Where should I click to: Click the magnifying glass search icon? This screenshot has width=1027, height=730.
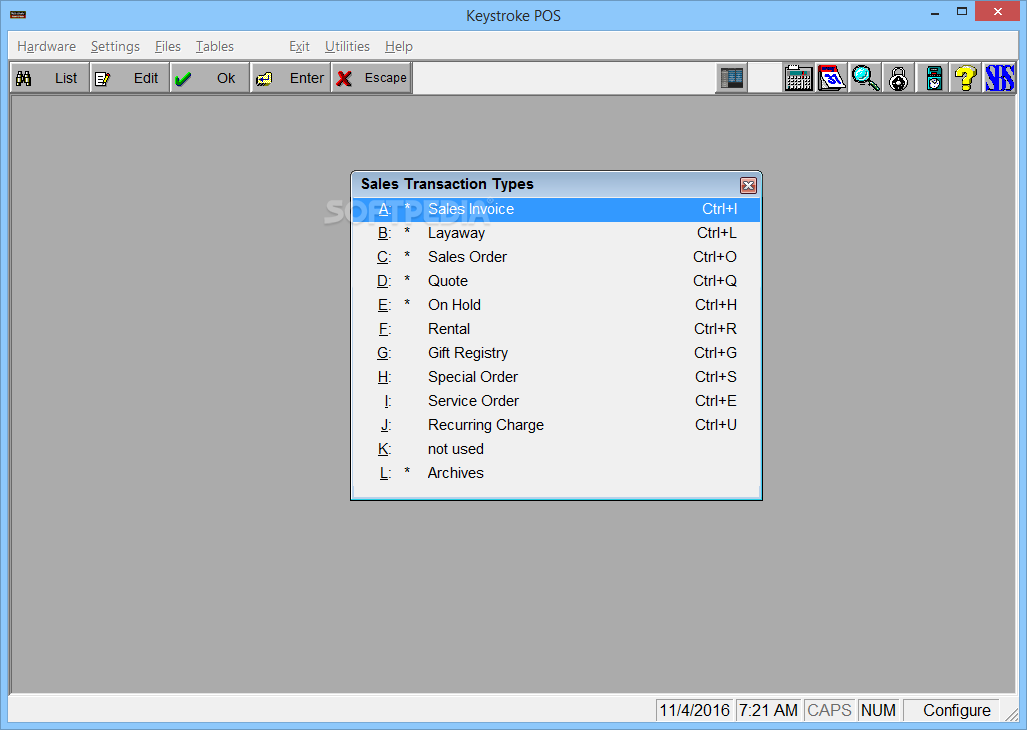[x=865, y=79]
